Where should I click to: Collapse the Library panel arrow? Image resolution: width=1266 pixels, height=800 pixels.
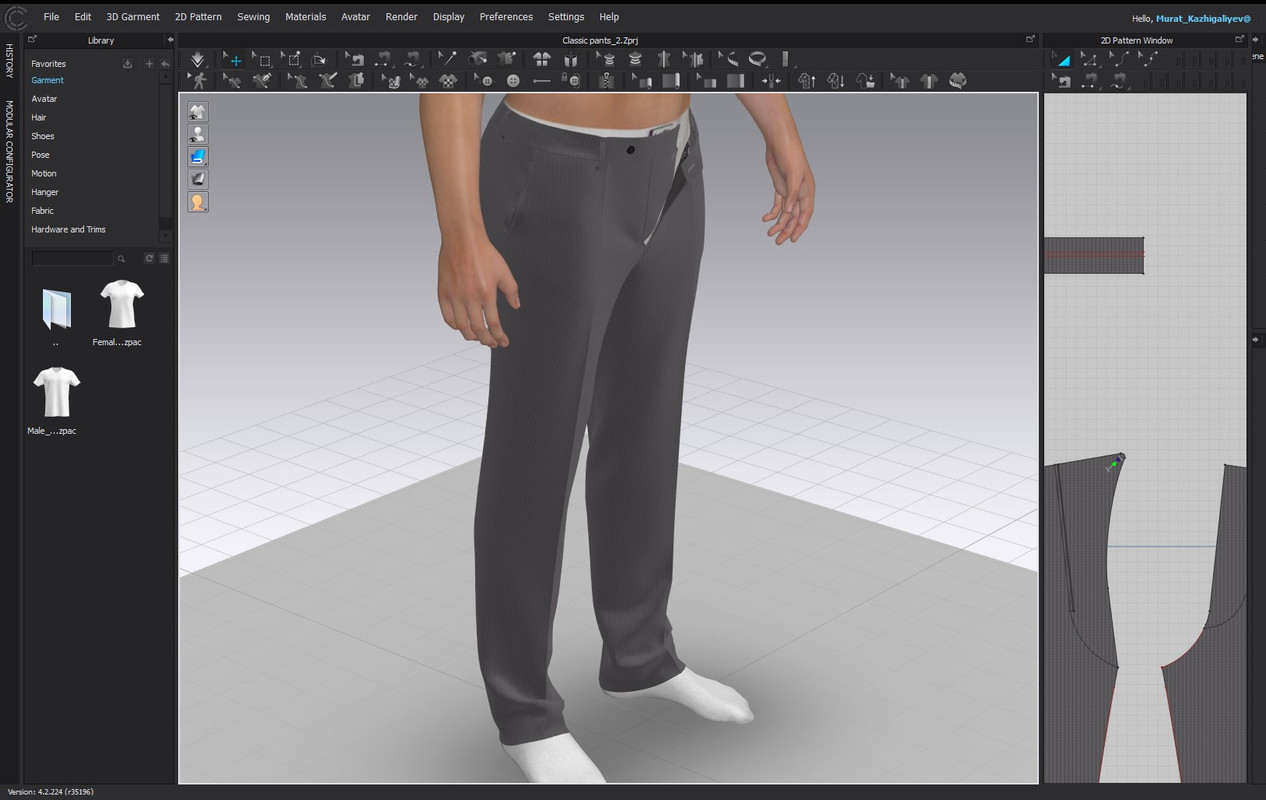[169, 40]
